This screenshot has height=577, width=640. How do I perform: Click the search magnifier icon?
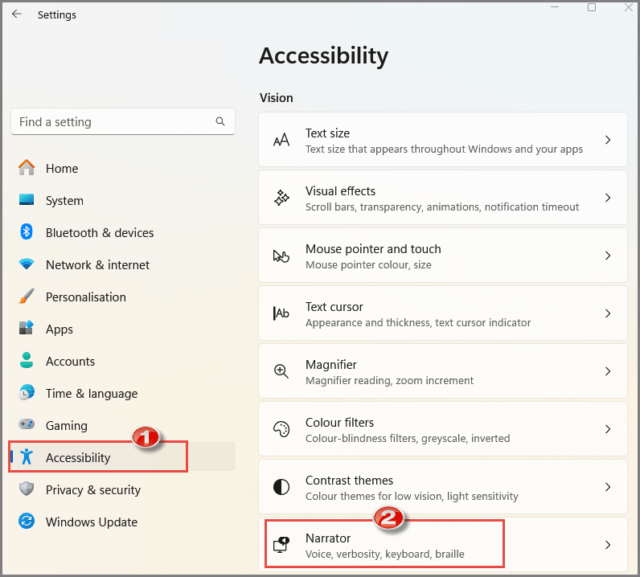click(220, 121)
